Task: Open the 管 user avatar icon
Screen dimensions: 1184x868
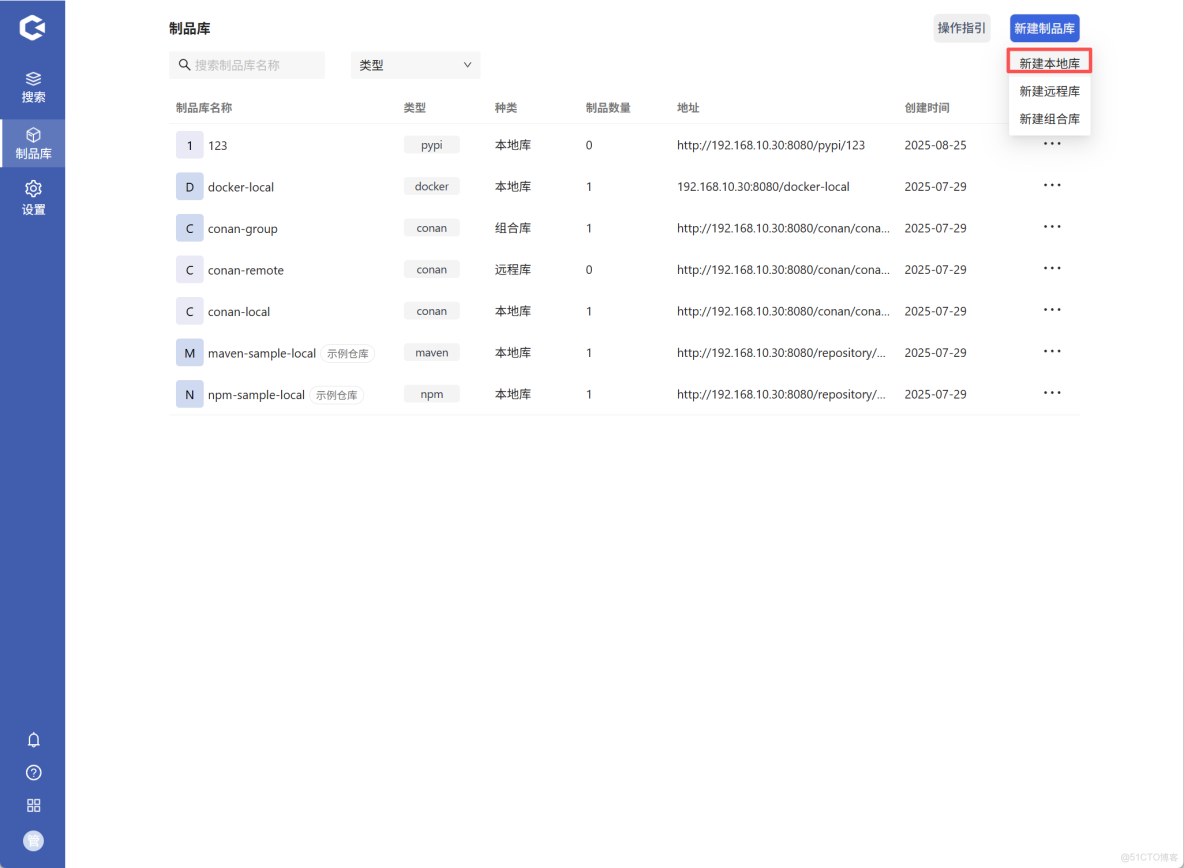Action: pos(33,840)
